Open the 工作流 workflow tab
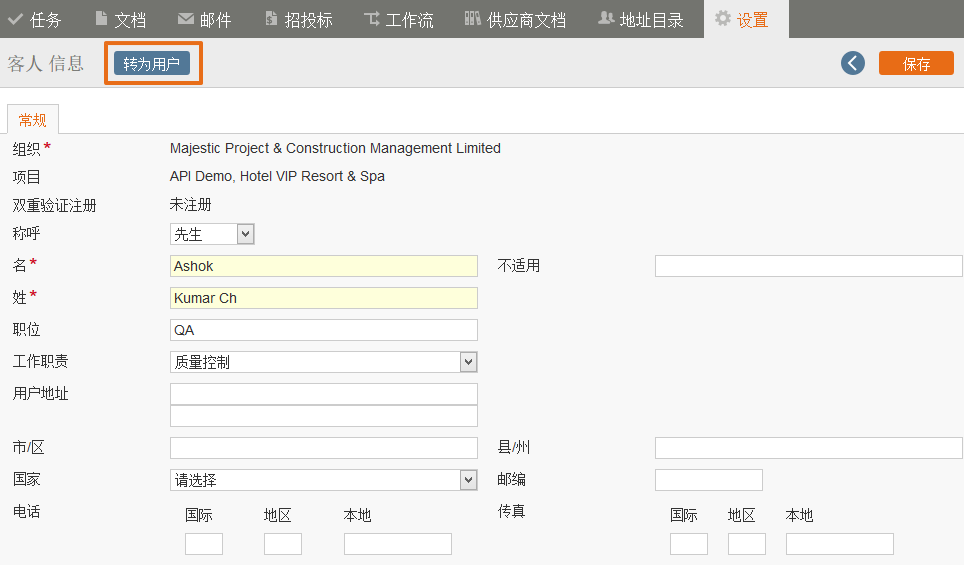 [x=399, y=20]
